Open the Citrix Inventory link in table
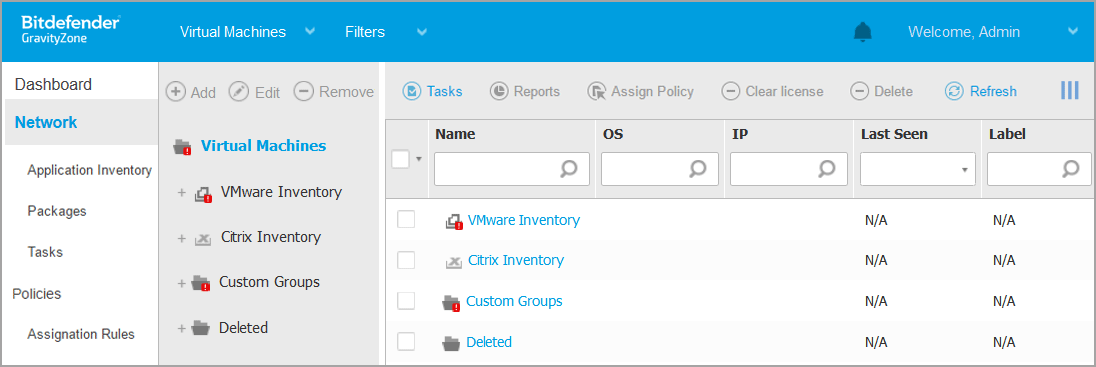Image resolution: width=1096 pixels, height=367 pixels. 516,260
